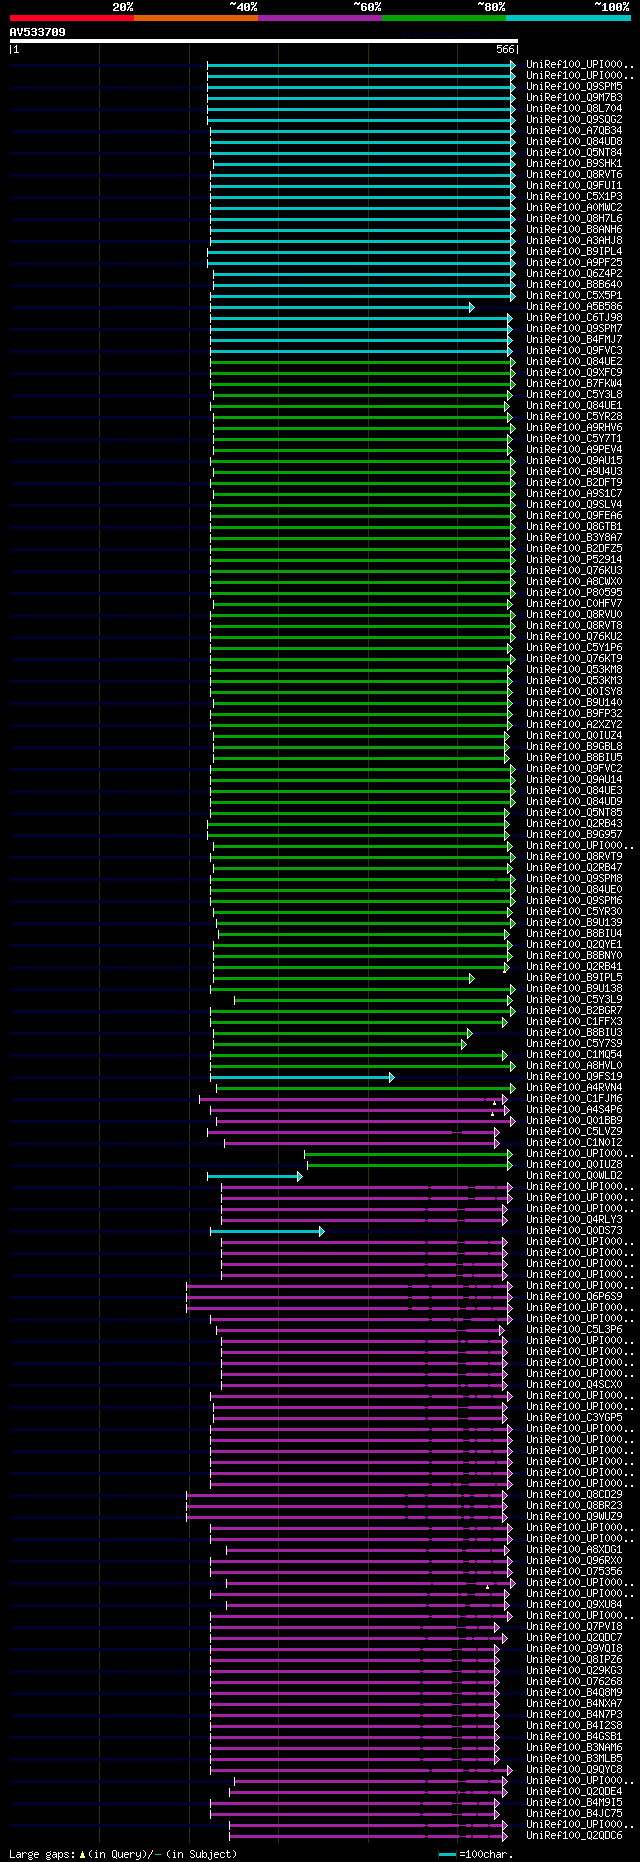Open hit UniRef100_B8B640
Screen dimensions: 640x1862
[574, 285]
